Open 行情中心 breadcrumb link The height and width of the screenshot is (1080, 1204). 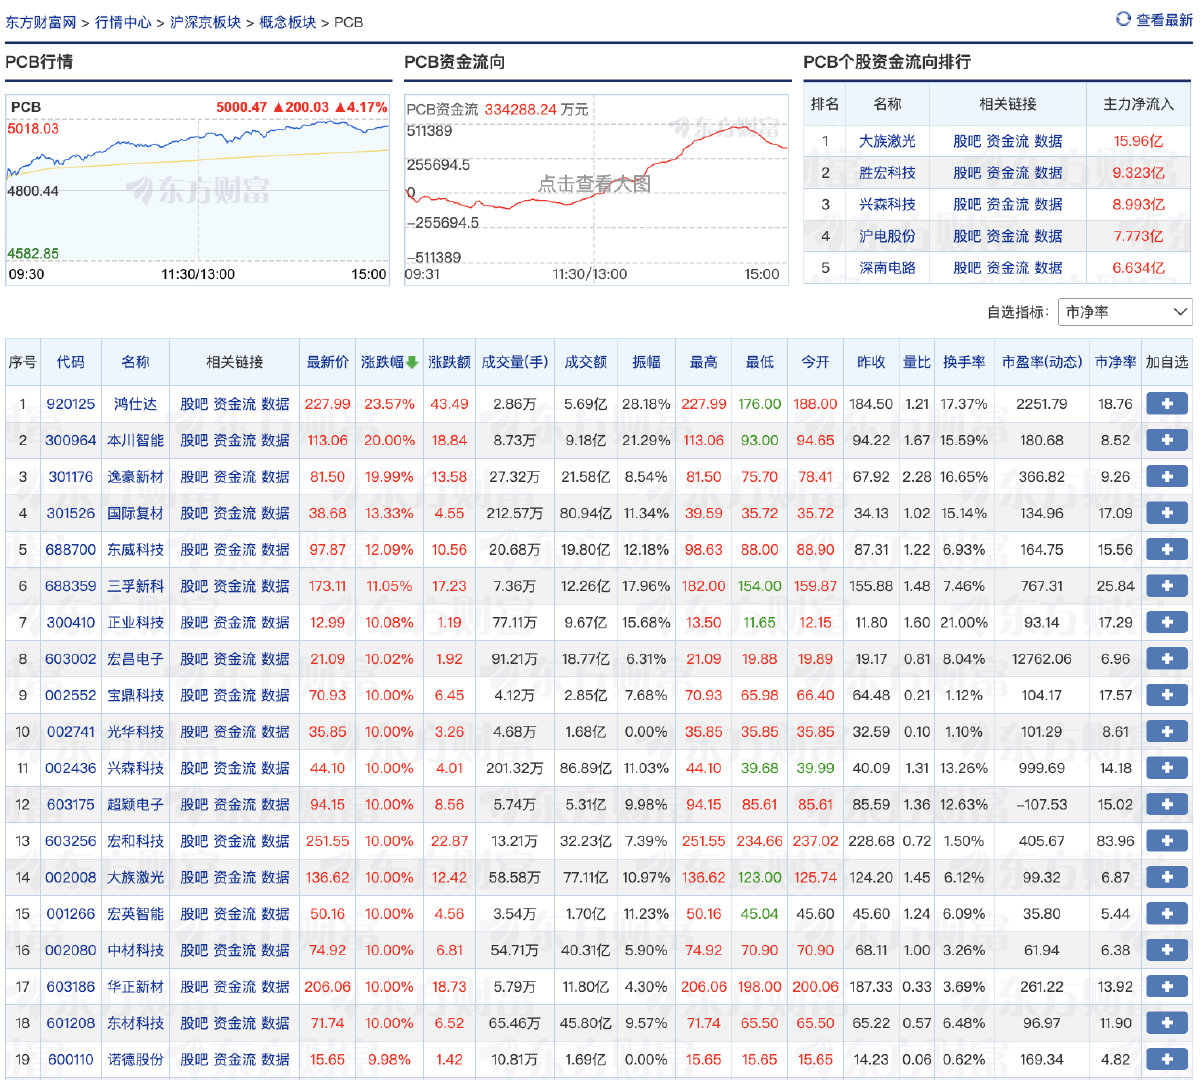coord(123,22)
